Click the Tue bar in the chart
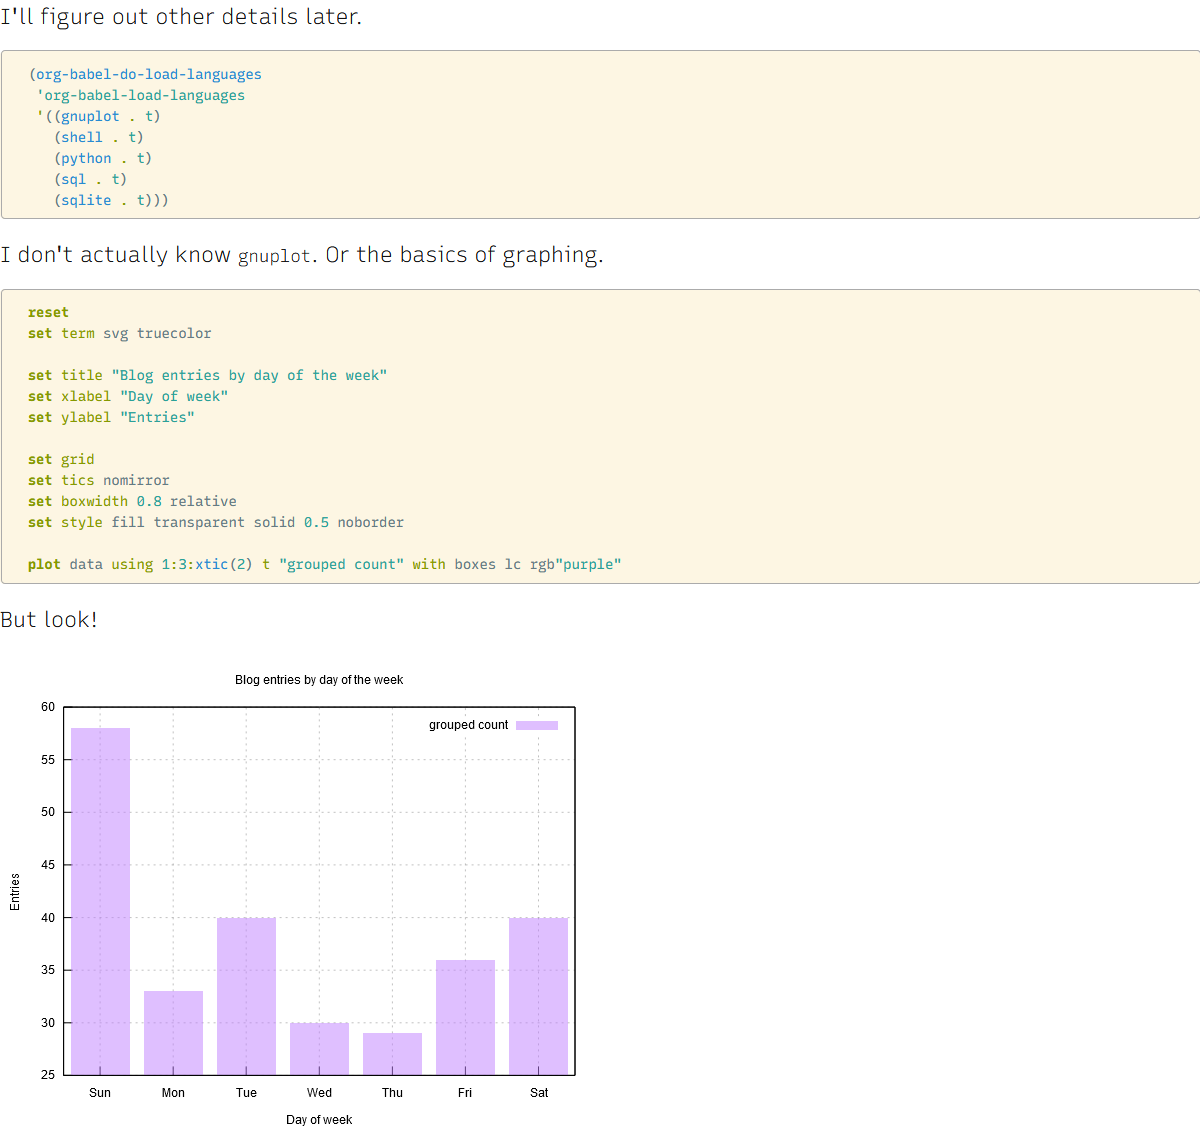 (x=246, y=996)
